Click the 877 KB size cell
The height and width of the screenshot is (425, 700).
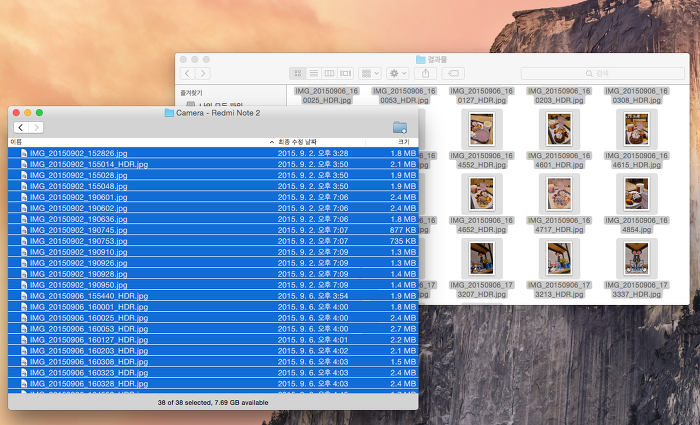pos(403,230)
